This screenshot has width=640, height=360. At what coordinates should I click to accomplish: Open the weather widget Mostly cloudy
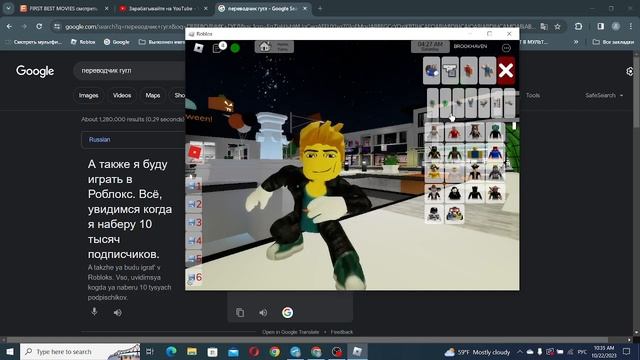(x=477, y=352)
